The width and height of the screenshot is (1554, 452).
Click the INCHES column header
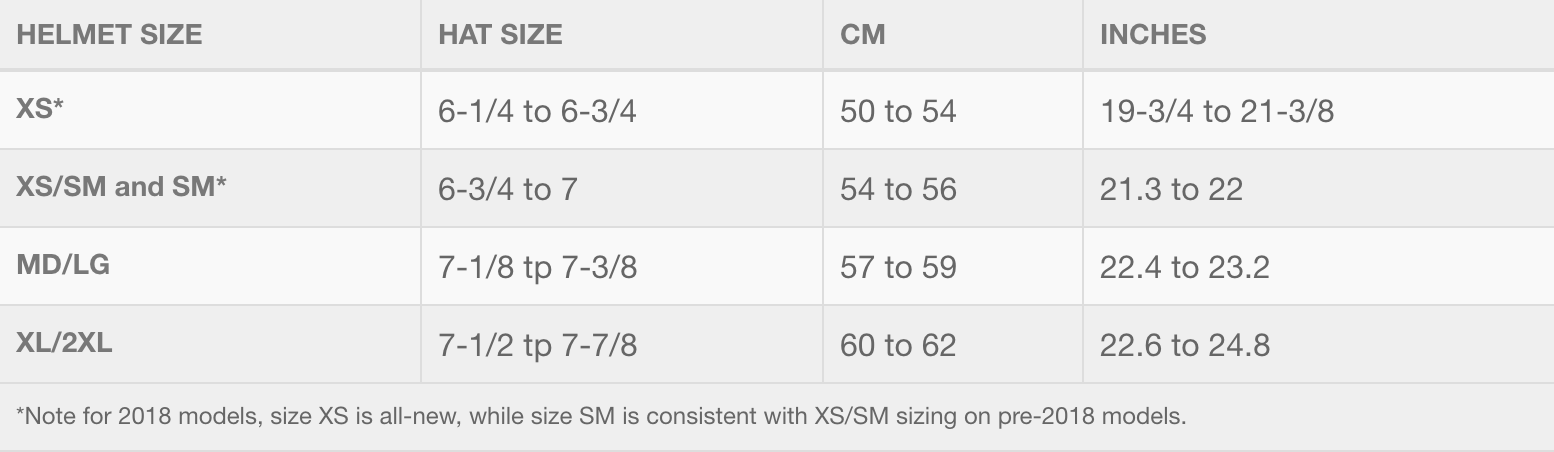pos(1153,35)
